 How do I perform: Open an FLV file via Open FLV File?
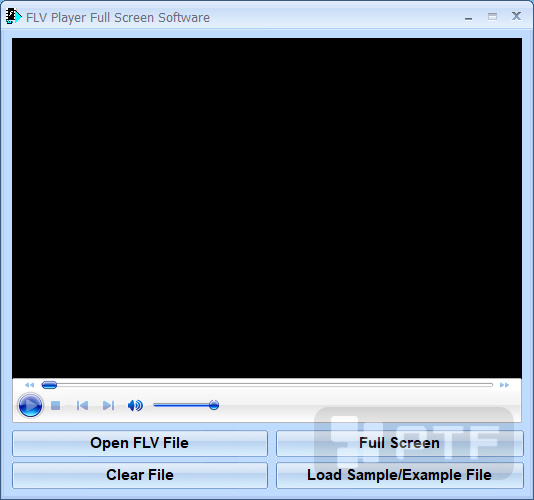coord(140,443)
